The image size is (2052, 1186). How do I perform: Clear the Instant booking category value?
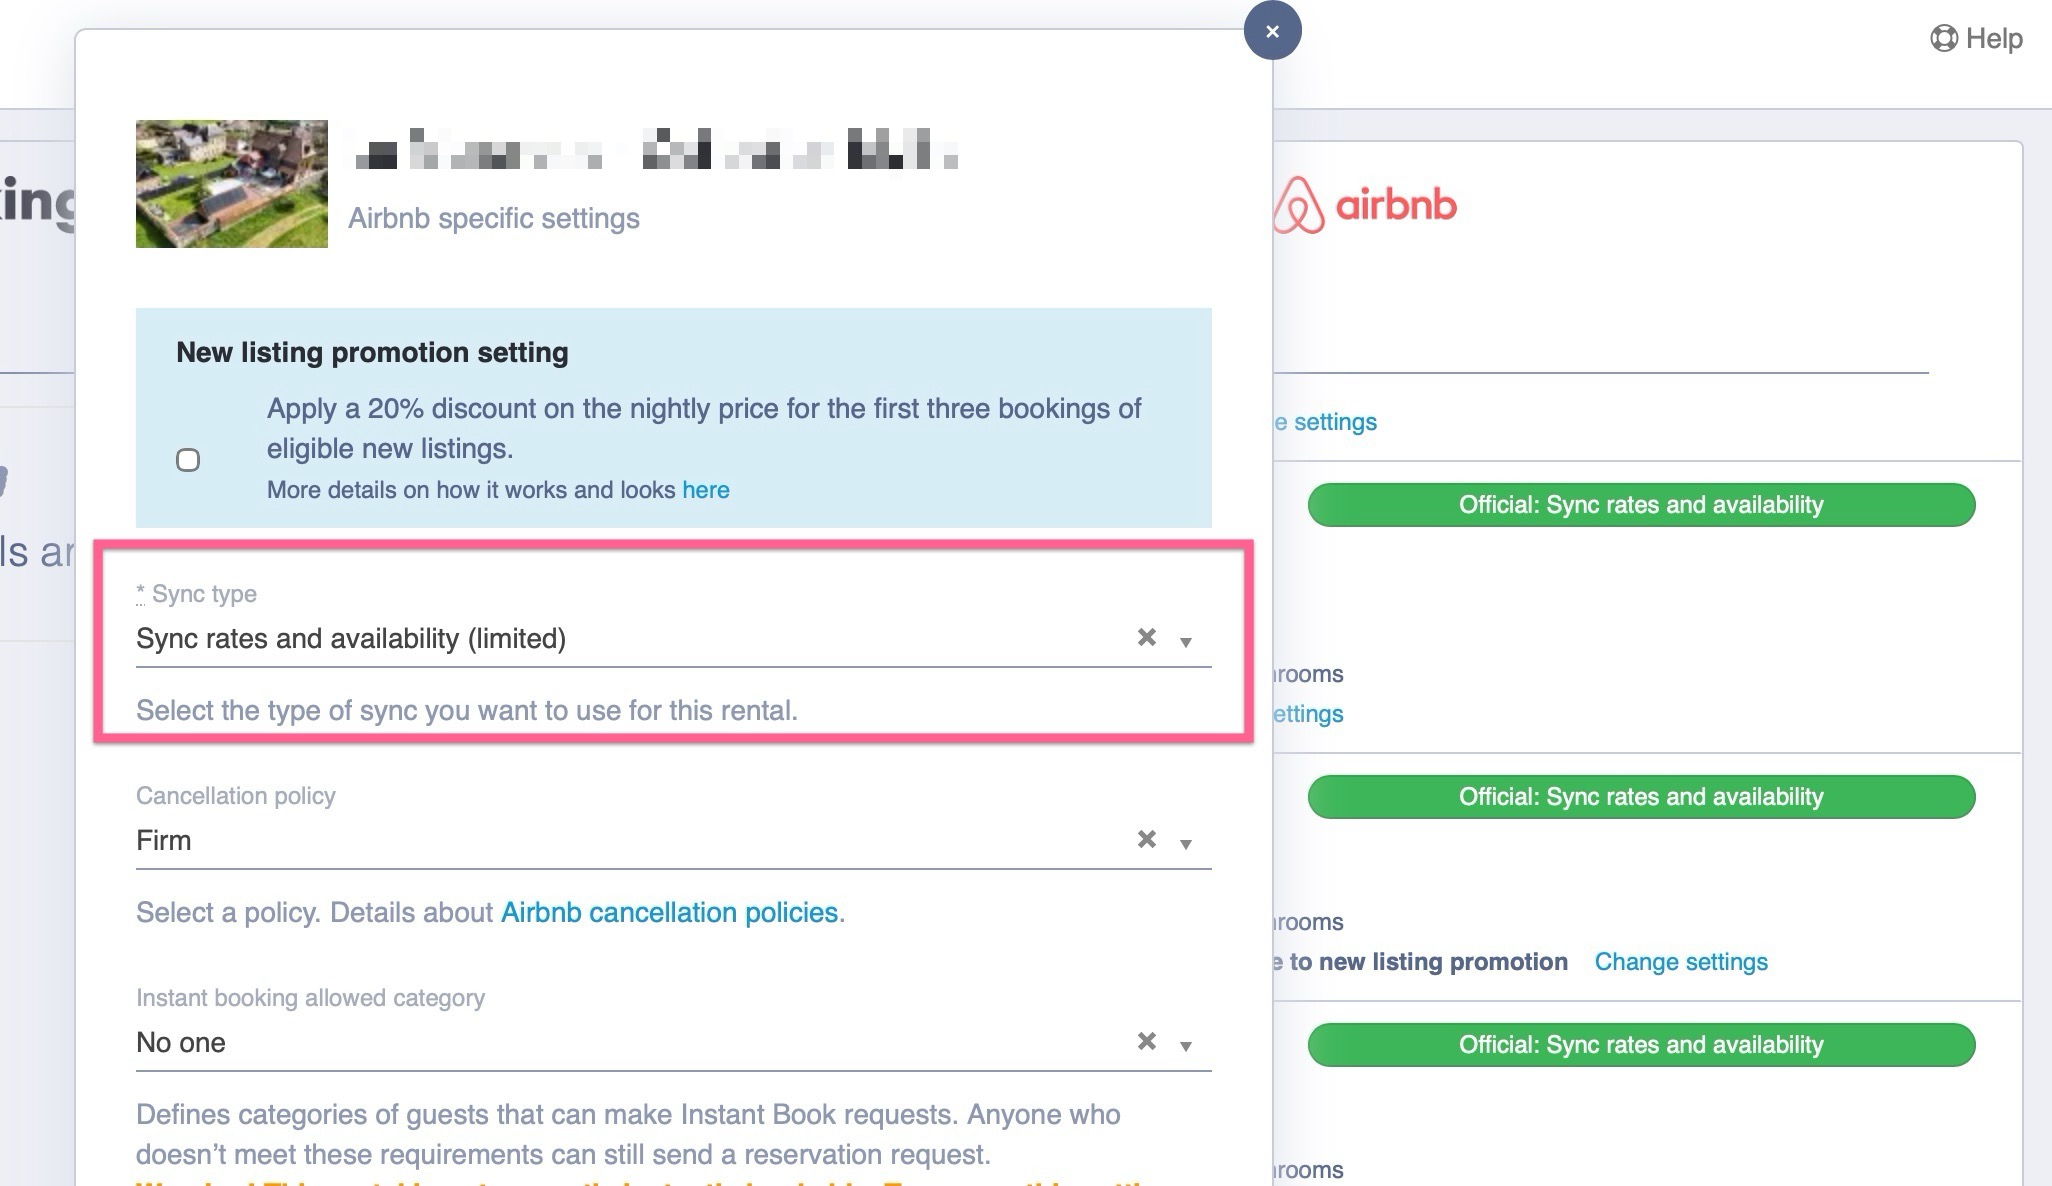click(1147, 1042)
